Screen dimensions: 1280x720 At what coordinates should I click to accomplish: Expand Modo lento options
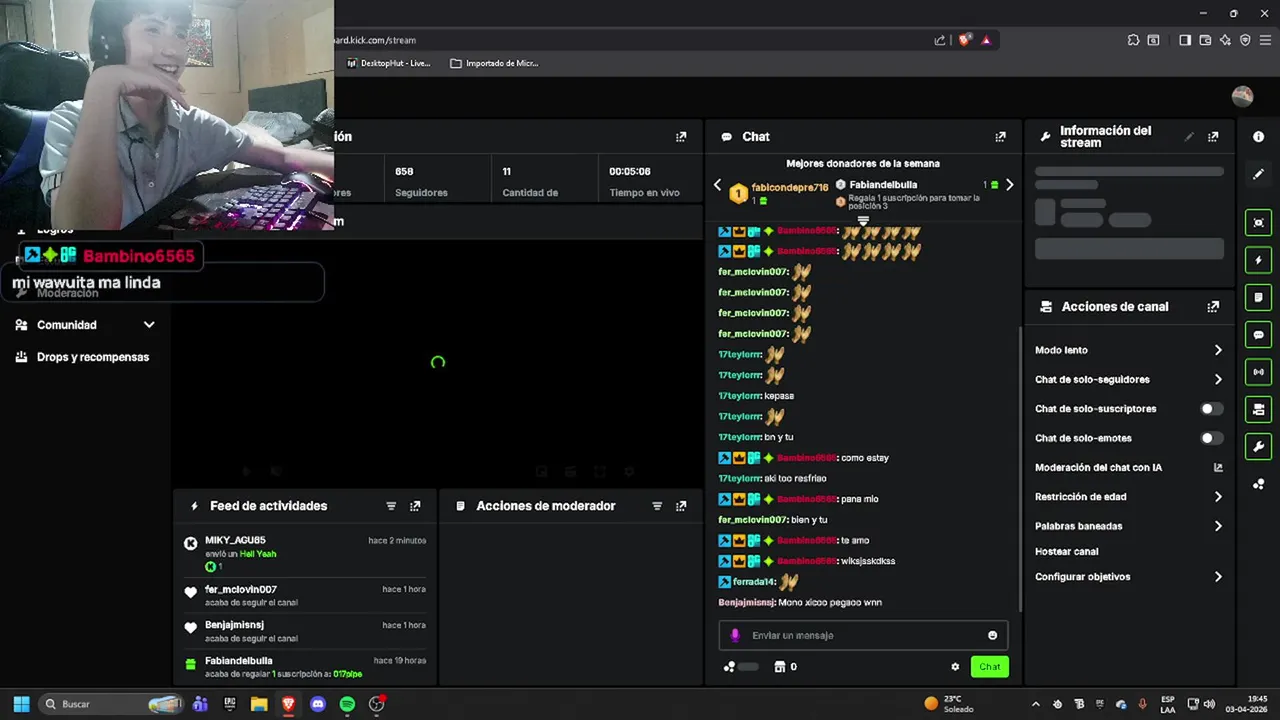1218,350
